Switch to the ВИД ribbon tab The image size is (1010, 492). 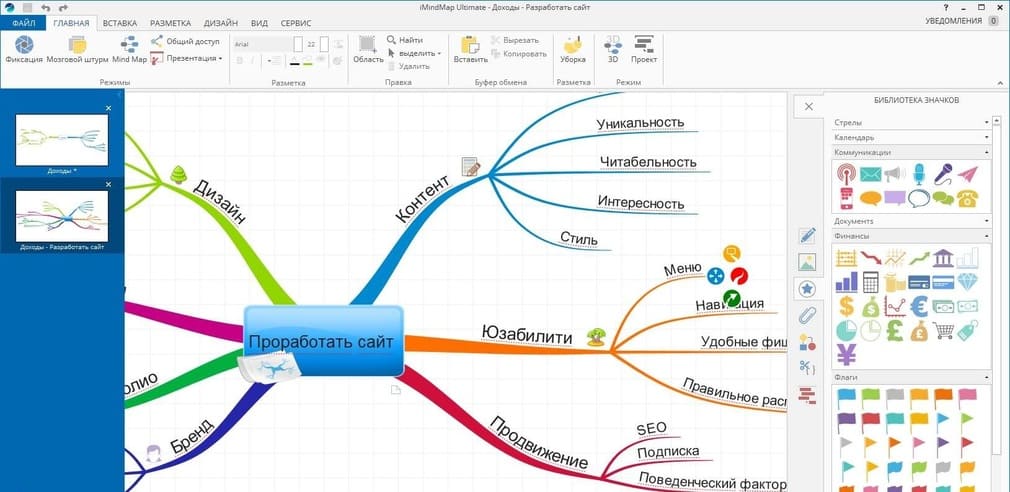click(x=260, y=23)
